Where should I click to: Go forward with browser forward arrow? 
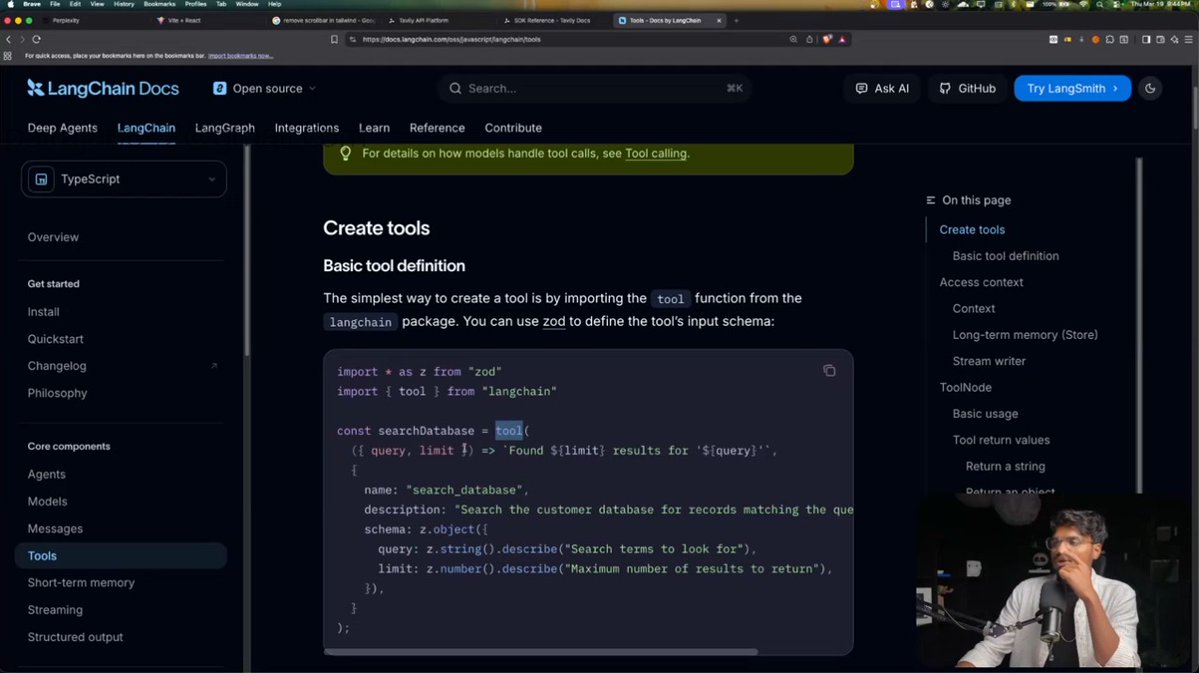tap(21, 39)
